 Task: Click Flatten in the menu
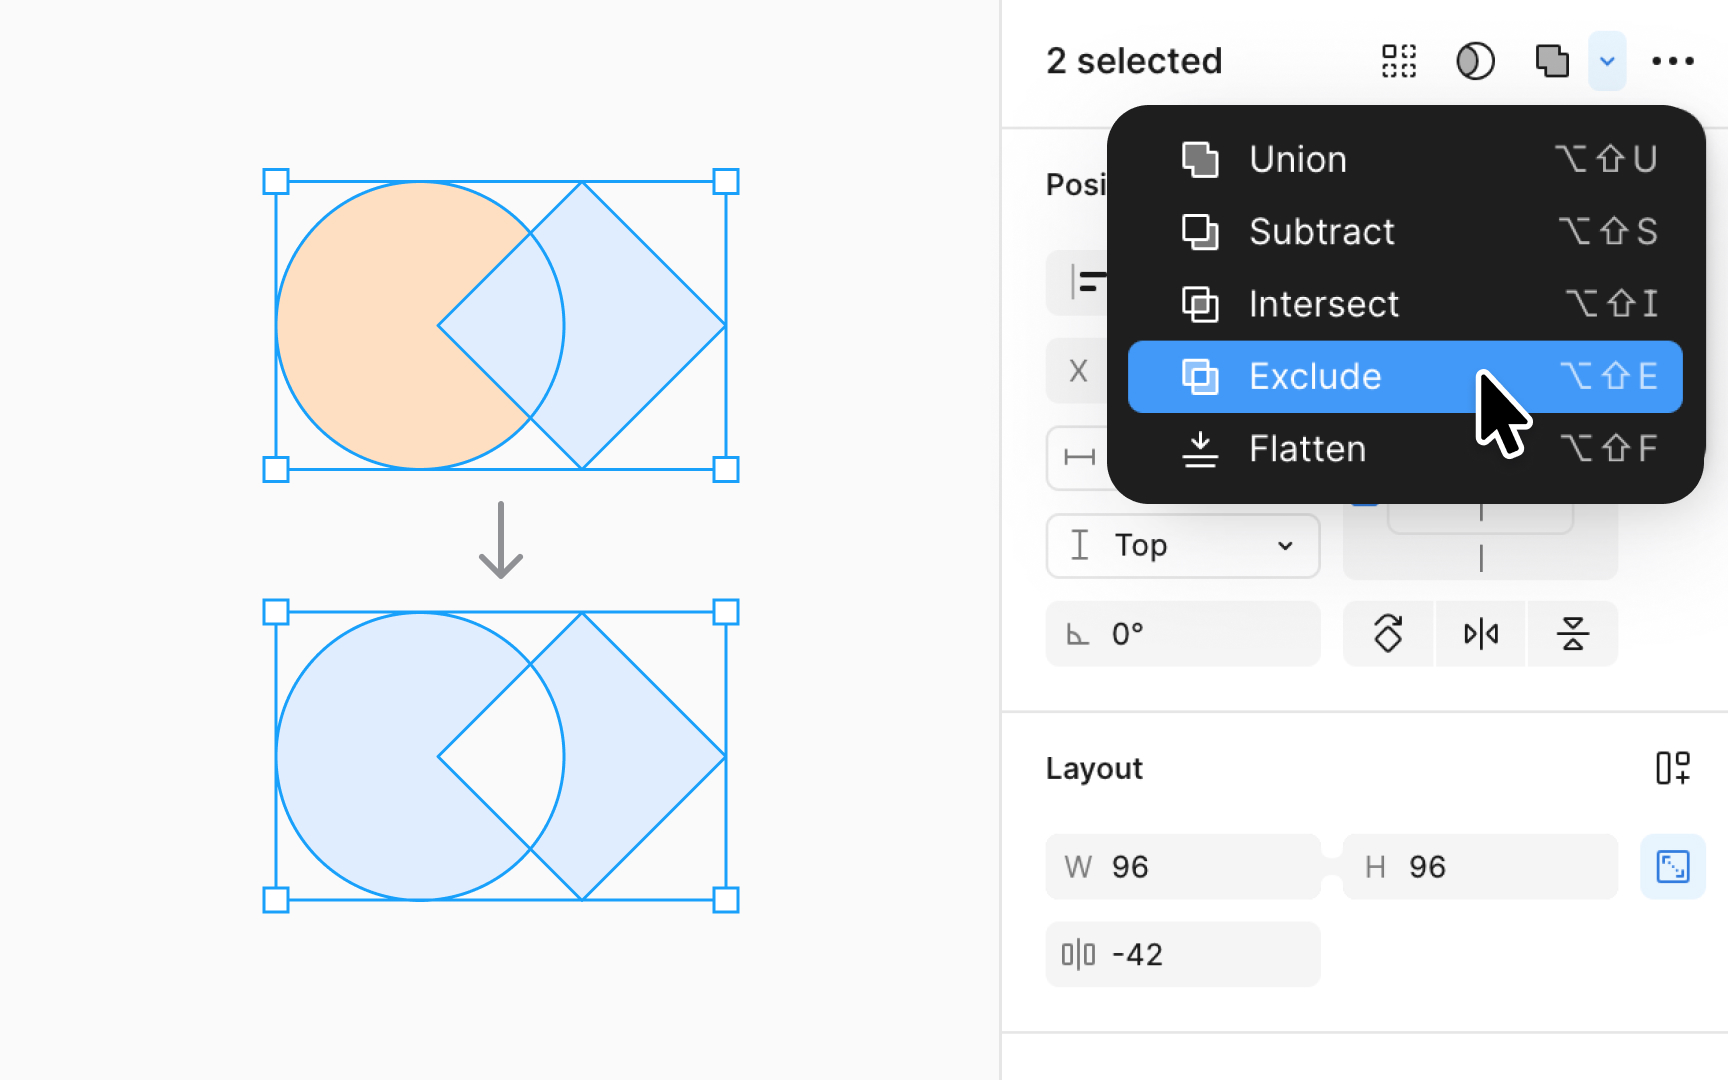click(x=1307, y=449)
